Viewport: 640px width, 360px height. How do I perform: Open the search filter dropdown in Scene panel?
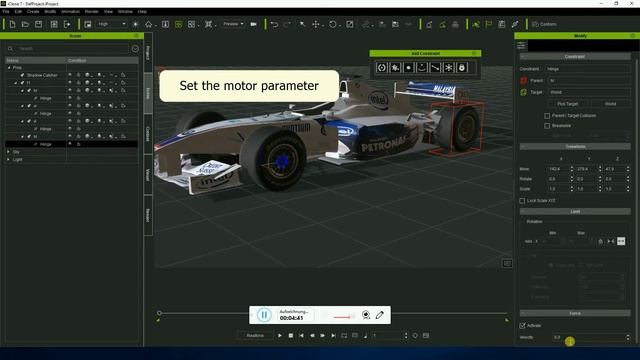[x=135, y=49]
